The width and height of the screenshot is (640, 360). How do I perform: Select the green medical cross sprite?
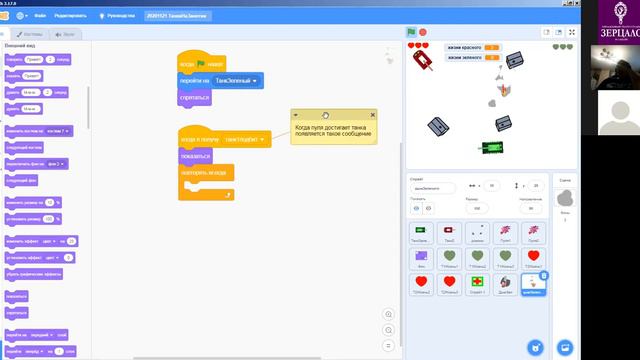477,284
